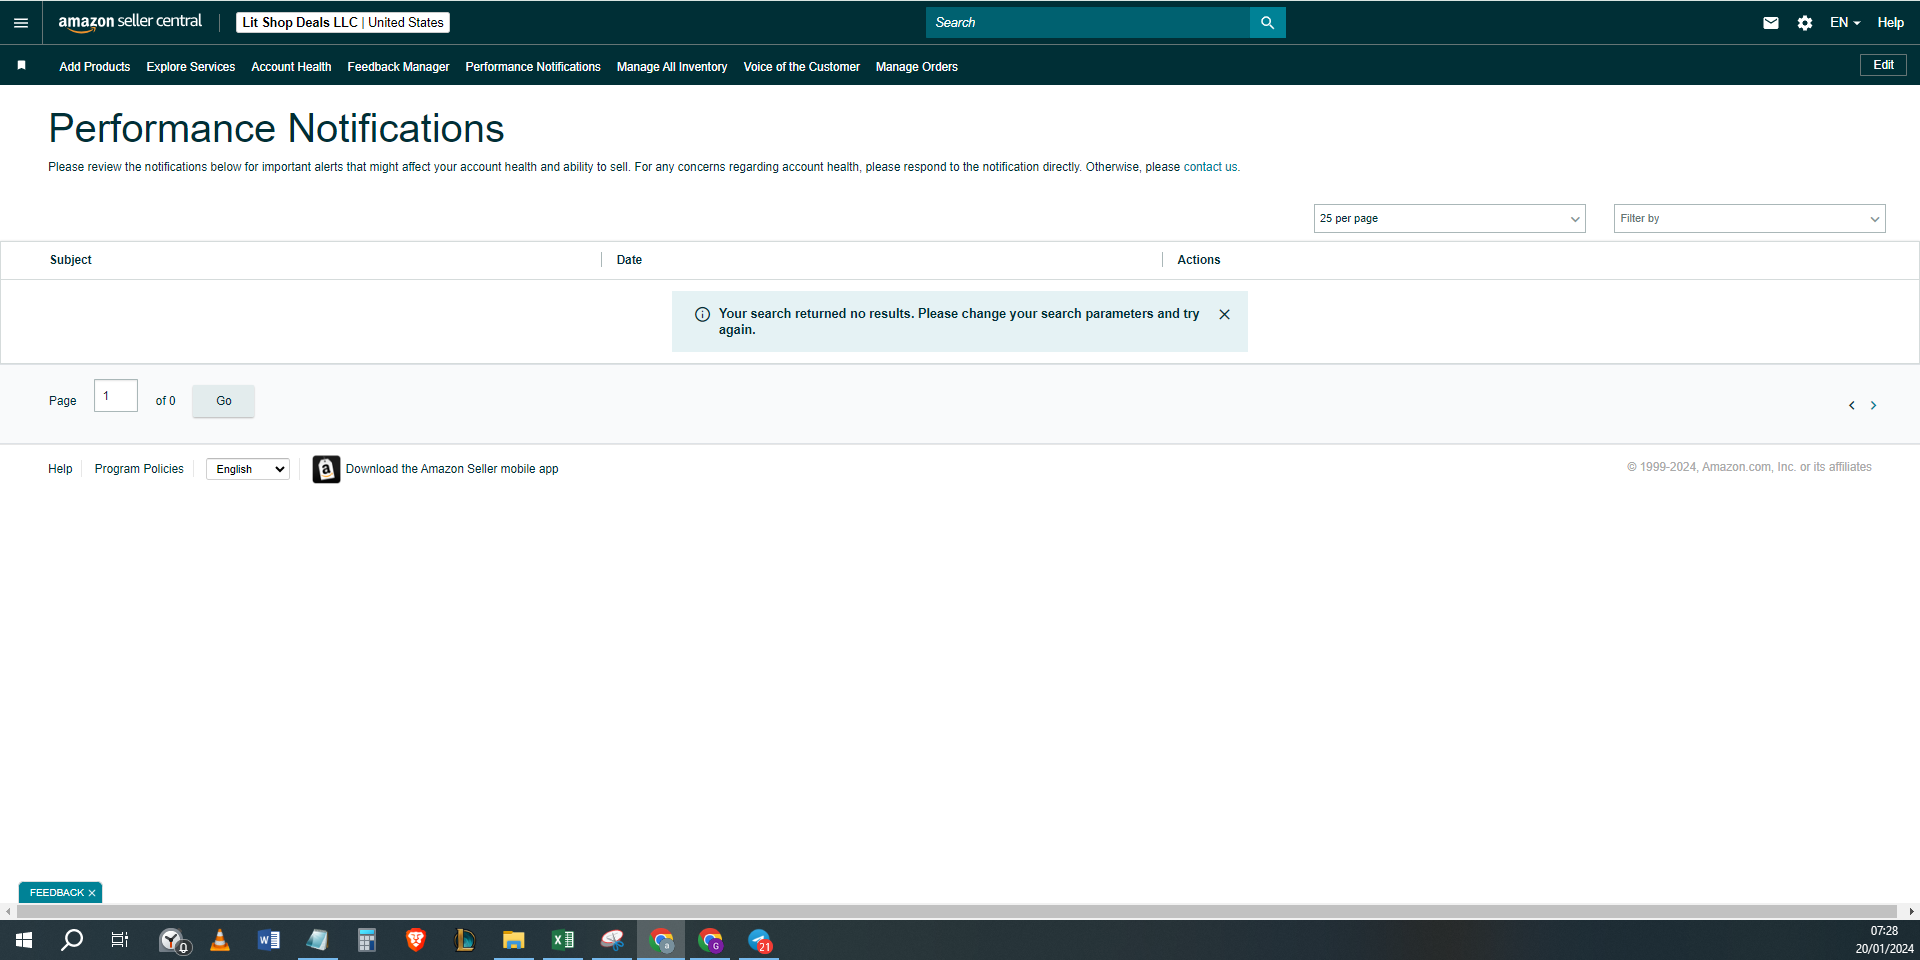Open the settings gear icon
The image size is (1920, 960).
pos(1805,23)
